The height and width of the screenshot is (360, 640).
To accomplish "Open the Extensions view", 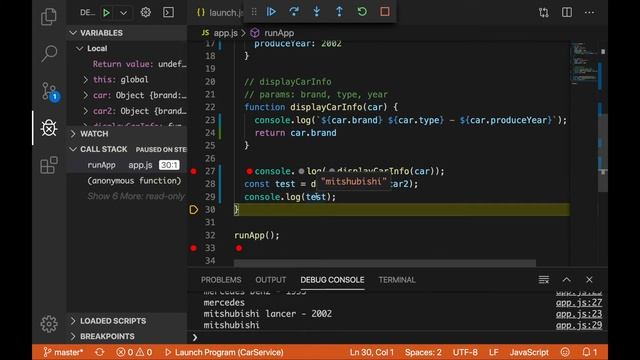I will 49,165.
